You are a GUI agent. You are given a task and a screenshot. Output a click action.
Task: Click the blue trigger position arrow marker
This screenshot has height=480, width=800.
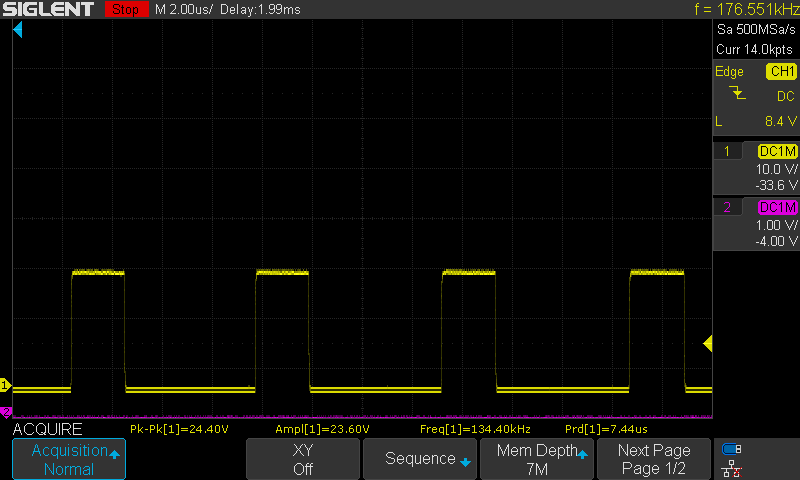pos(18,30)
